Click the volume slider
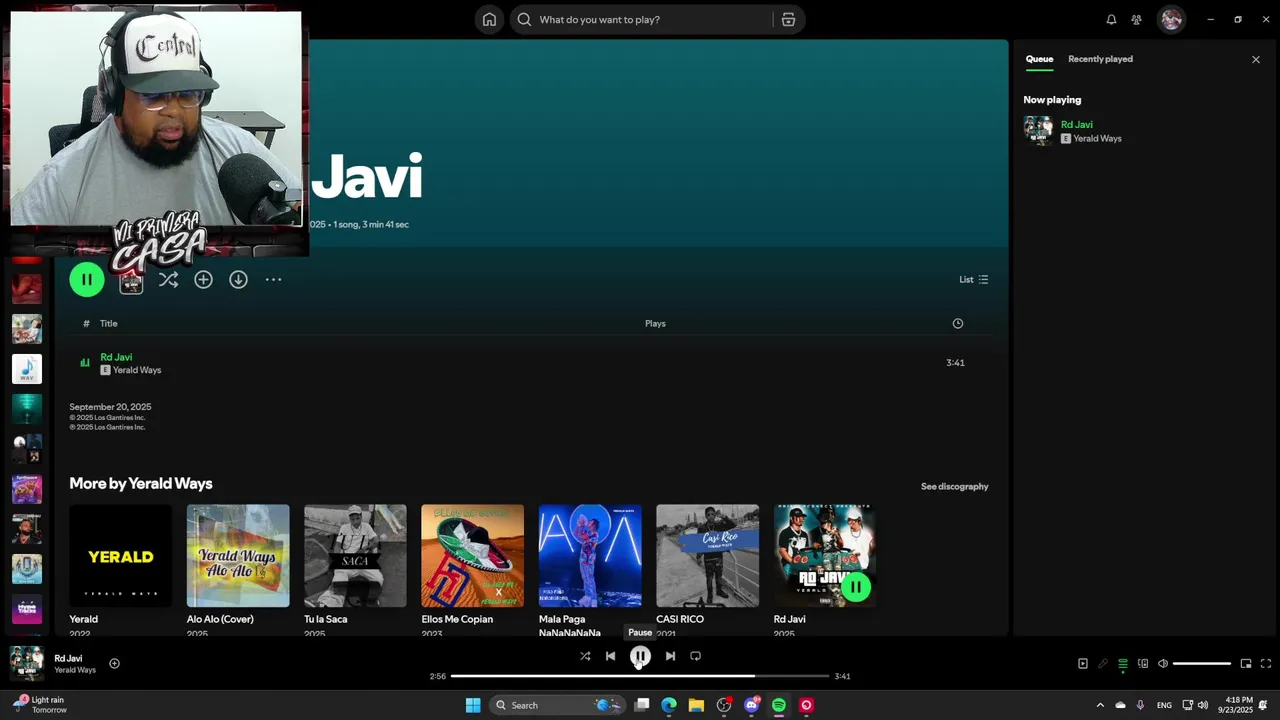The height and width of the screenshot is (720, 1280). (1202, 663)
